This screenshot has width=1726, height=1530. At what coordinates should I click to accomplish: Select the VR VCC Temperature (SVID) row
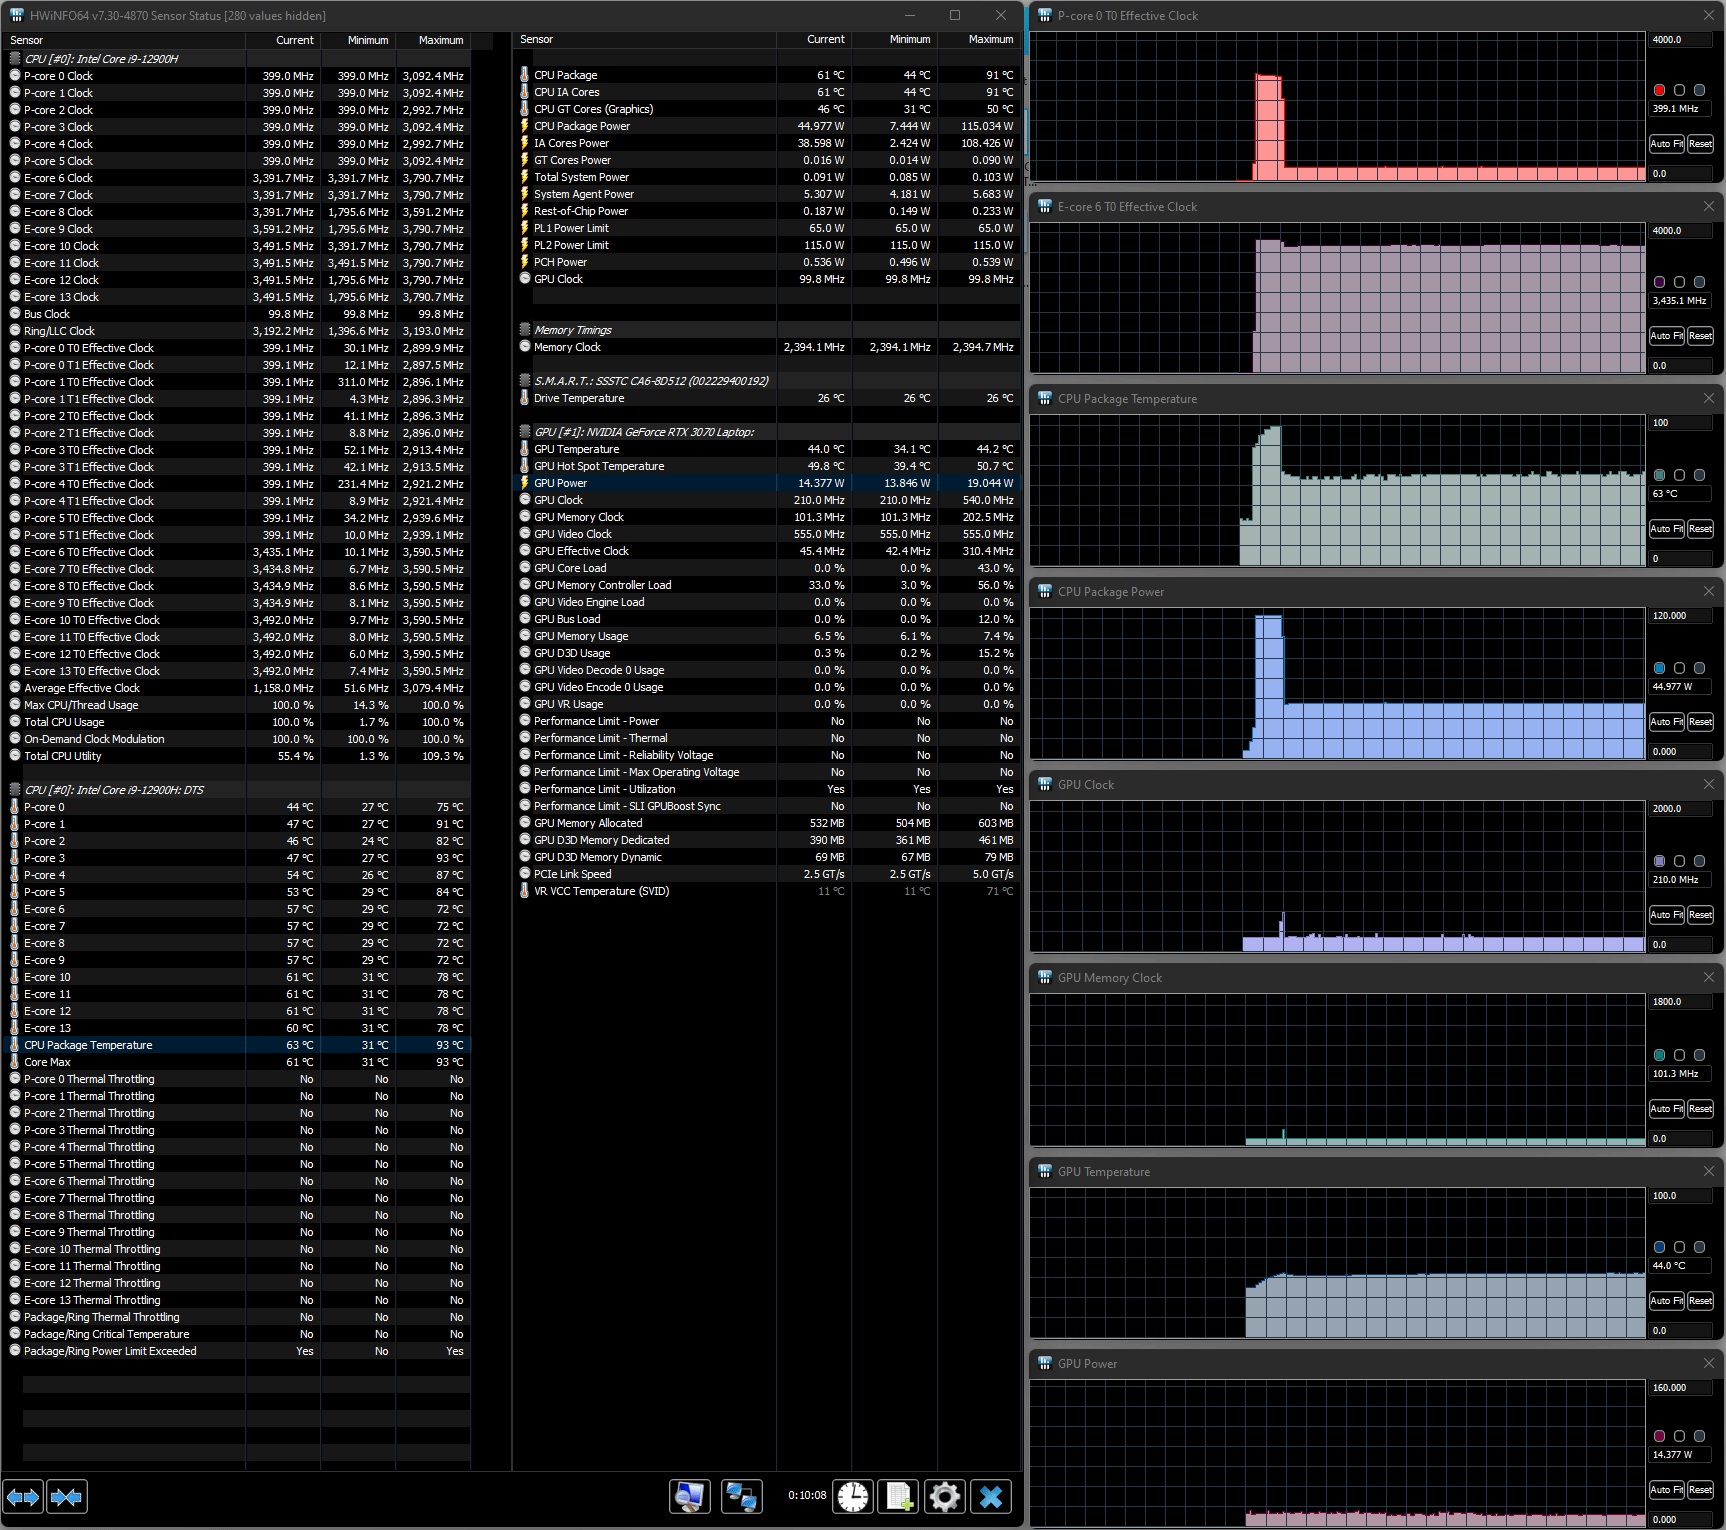pyautogui.click(x=768, y=891)
